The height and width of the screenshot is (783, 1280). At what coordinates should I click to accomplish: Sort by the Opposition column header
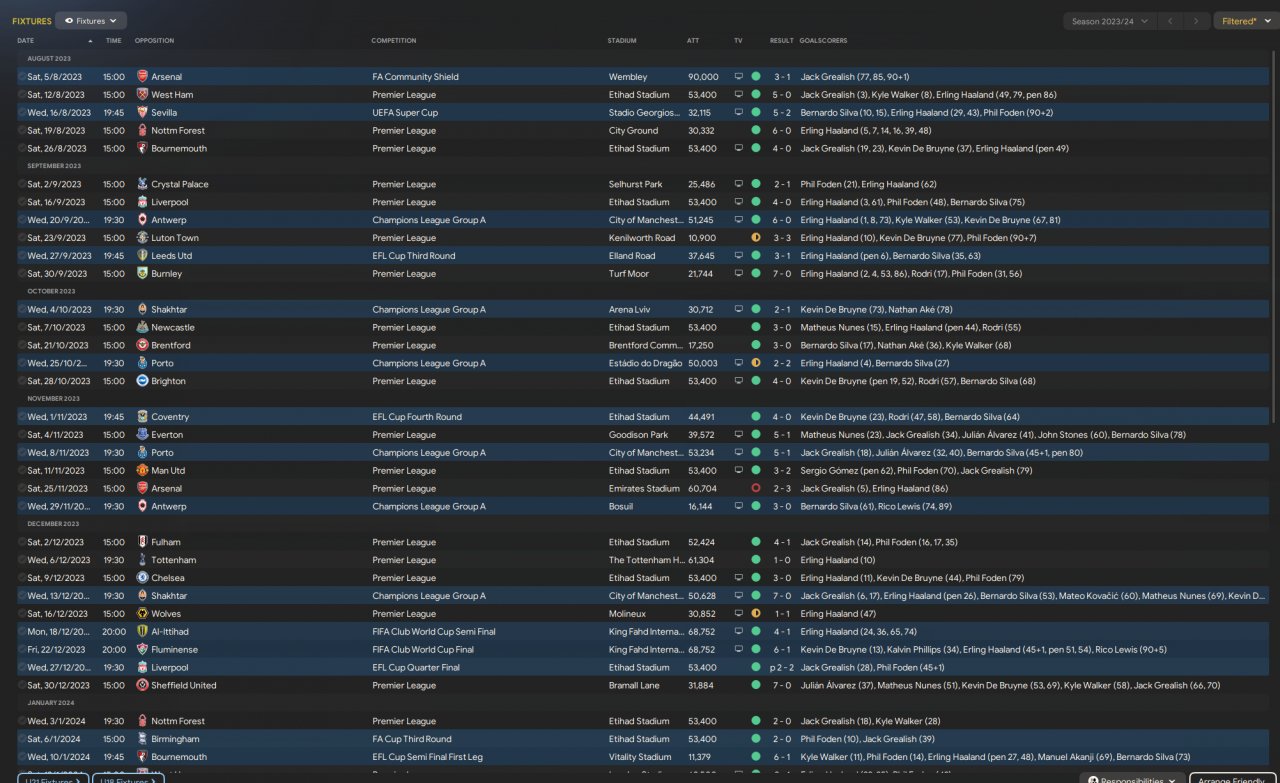pyautogui.click(x=154, y=41)
